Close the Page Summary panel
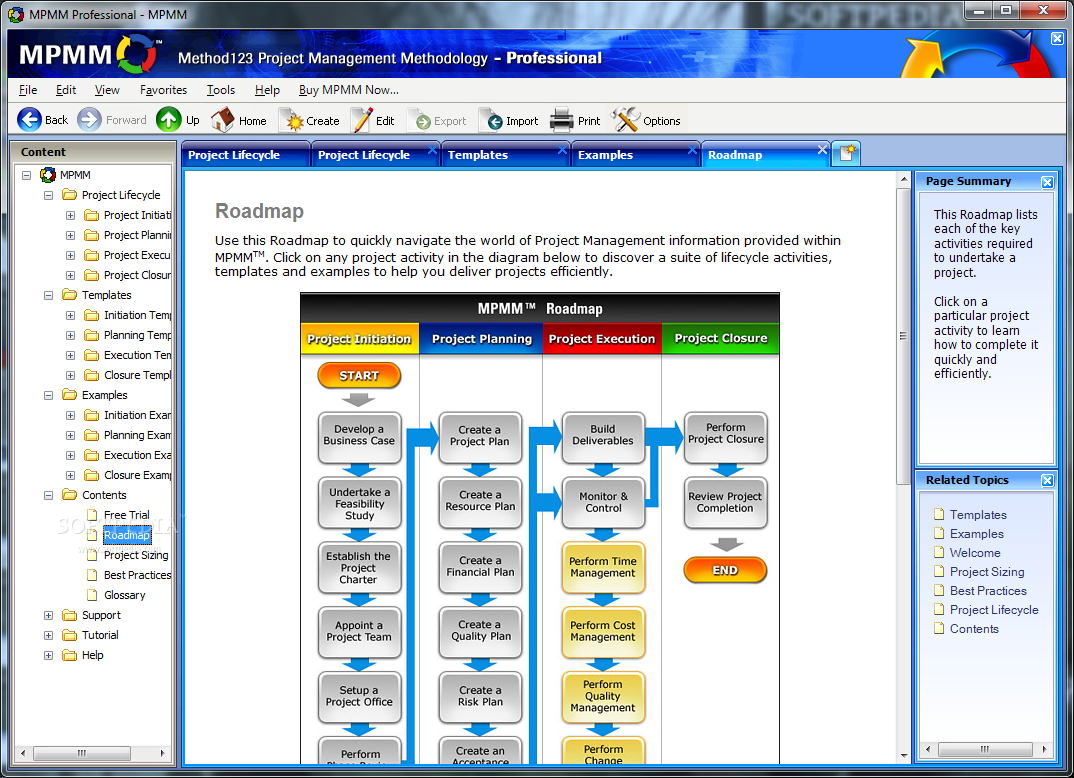 1047,182
